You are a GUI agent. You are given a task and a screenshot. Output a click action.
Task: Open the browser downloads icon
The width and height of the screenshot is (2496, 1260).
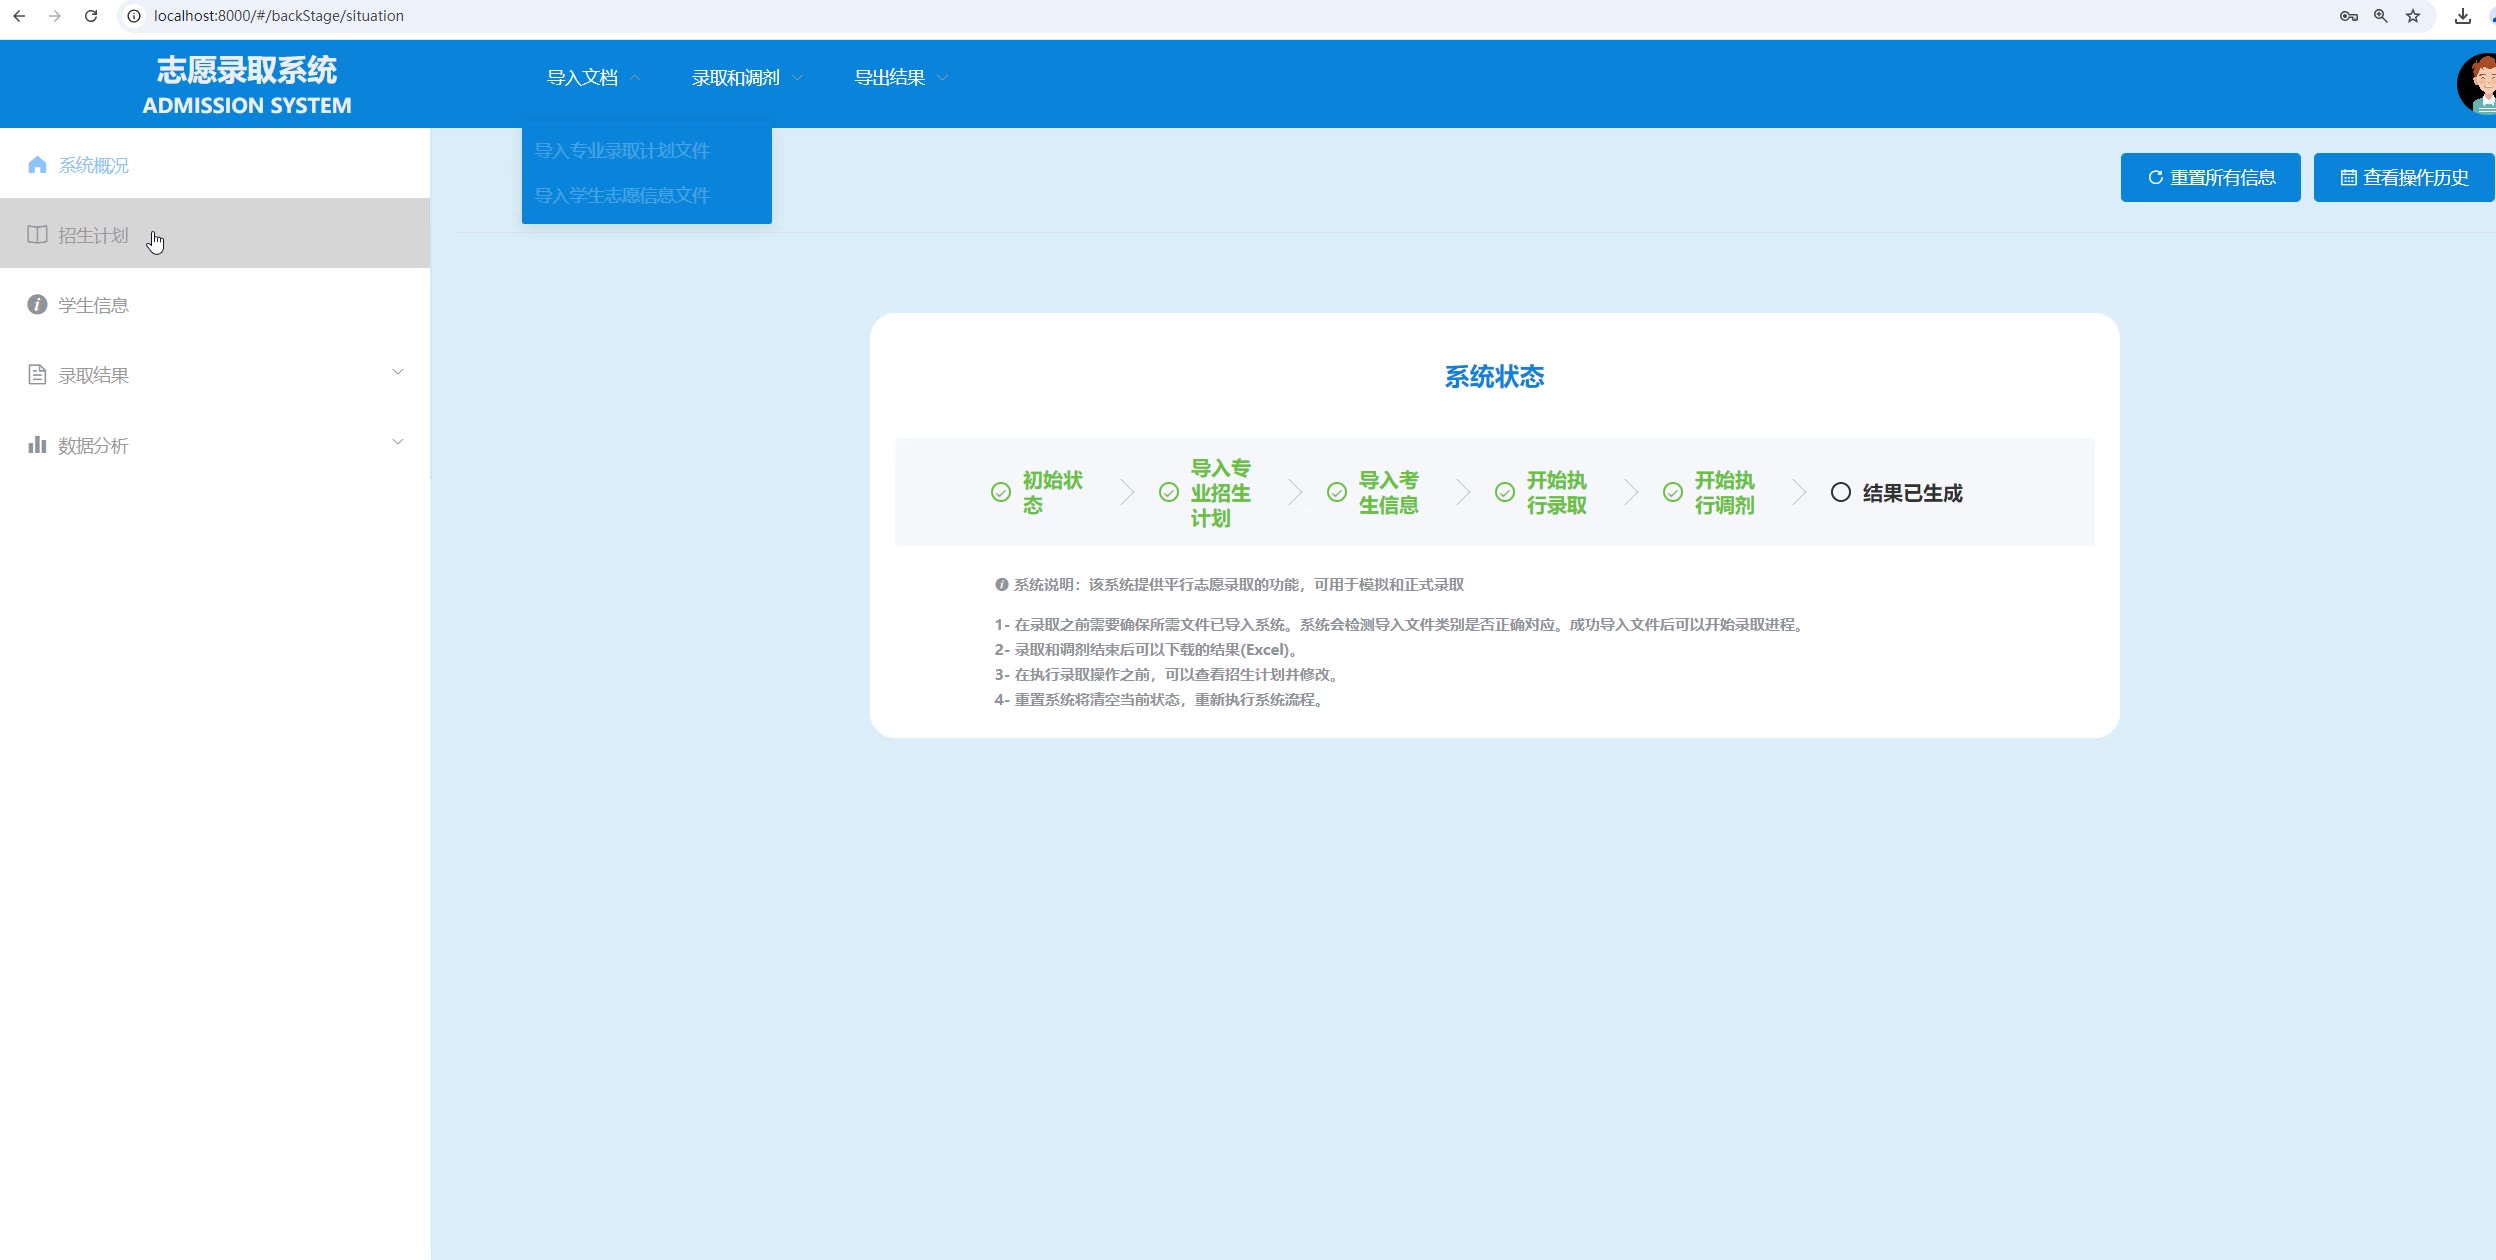(x=2463, y=16)
